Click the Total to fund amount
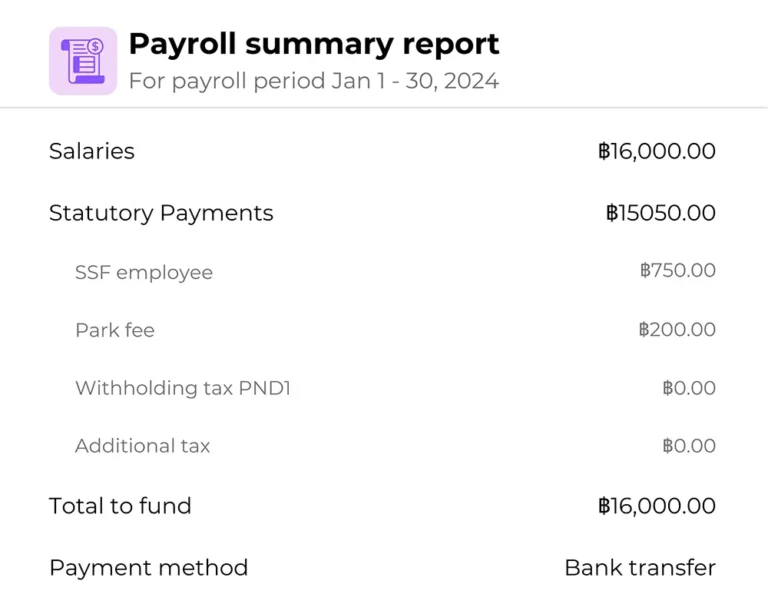The image size is (768, 604). (657, 506)
